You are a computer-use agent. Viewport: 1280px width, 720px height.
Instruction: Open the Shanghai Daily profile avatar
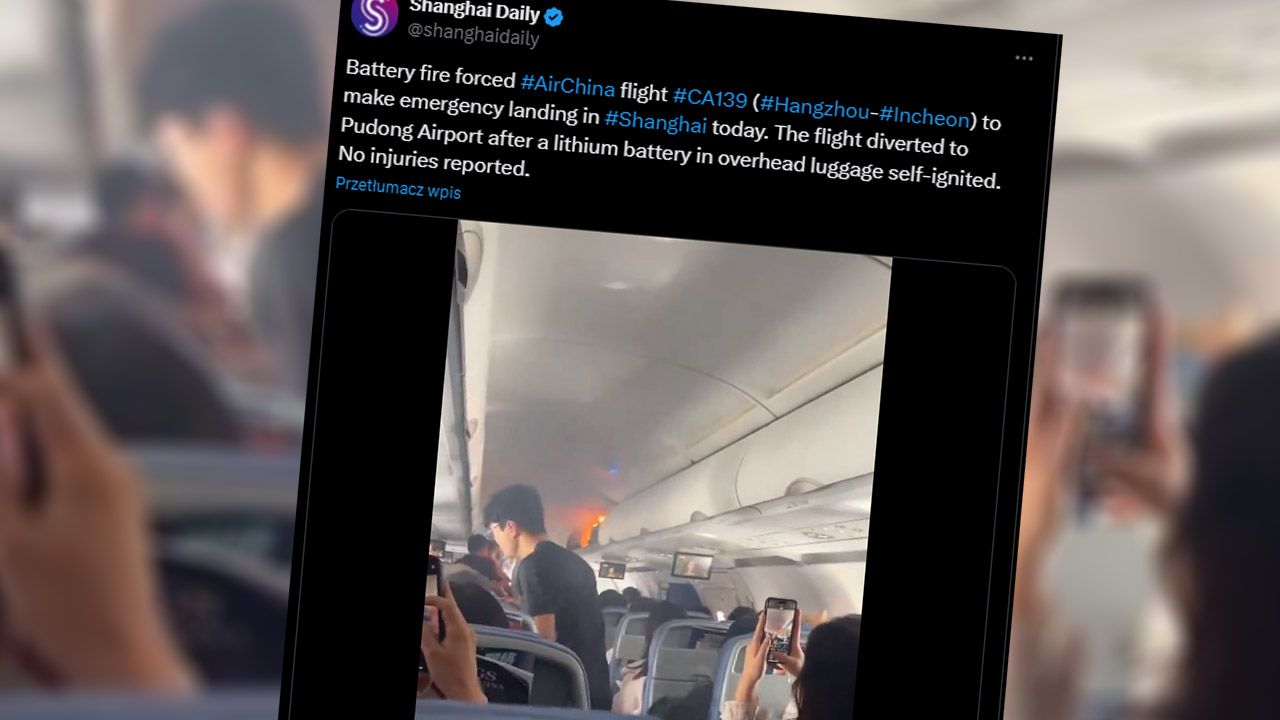click(375, 15)
